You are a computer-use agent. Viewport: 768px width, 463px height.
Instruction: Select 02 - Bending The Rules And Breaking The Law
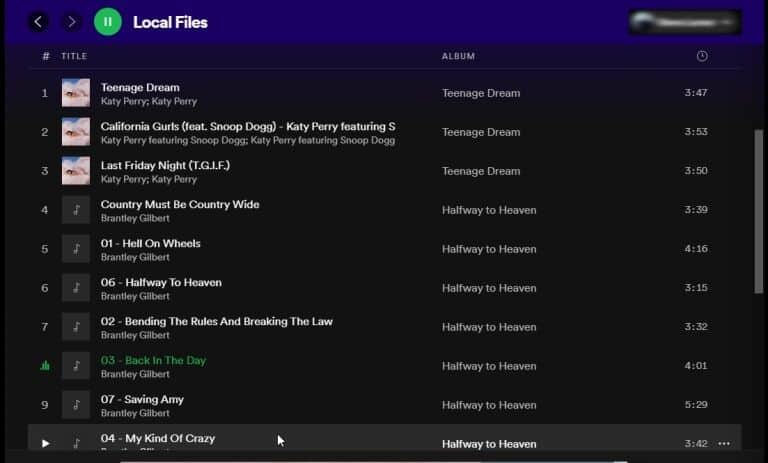click(216, 321)
